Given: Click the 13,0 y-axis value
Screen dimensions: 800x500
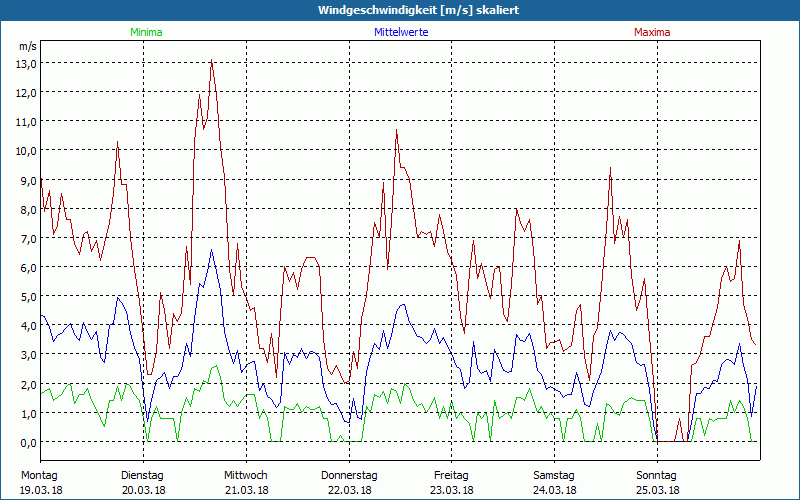Looking at the screenshot, I should coord(26,63).
